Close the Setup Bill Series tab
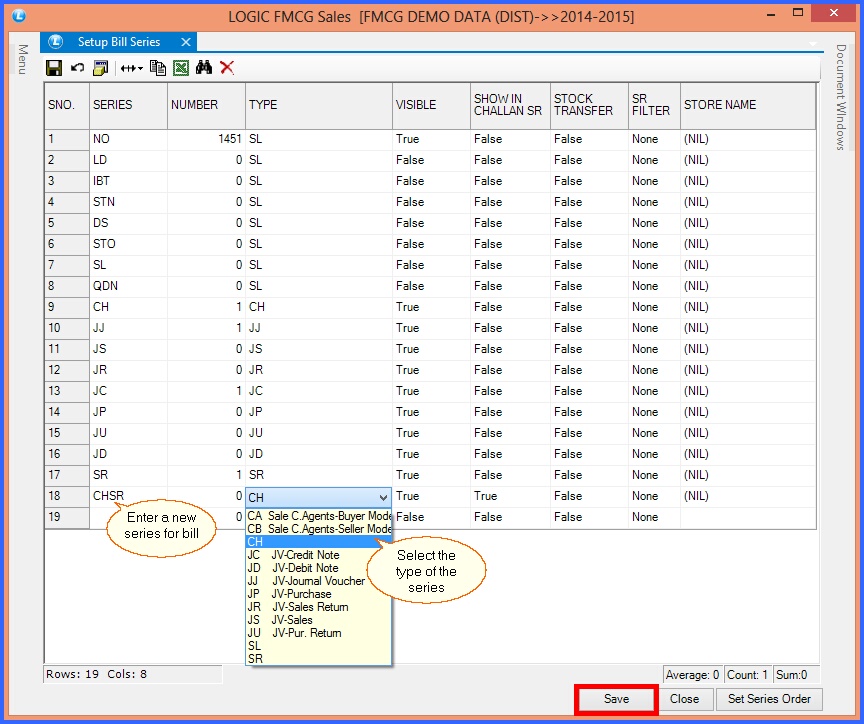The width and height of the screenshot is (864, 724). tap(186, 42)
